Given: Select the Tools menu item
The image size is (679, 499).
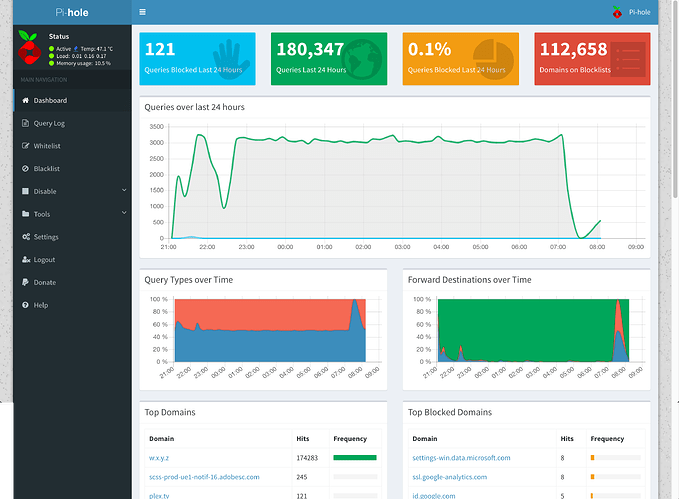Looking at the screenshot, I should click(x=42, y=214).
